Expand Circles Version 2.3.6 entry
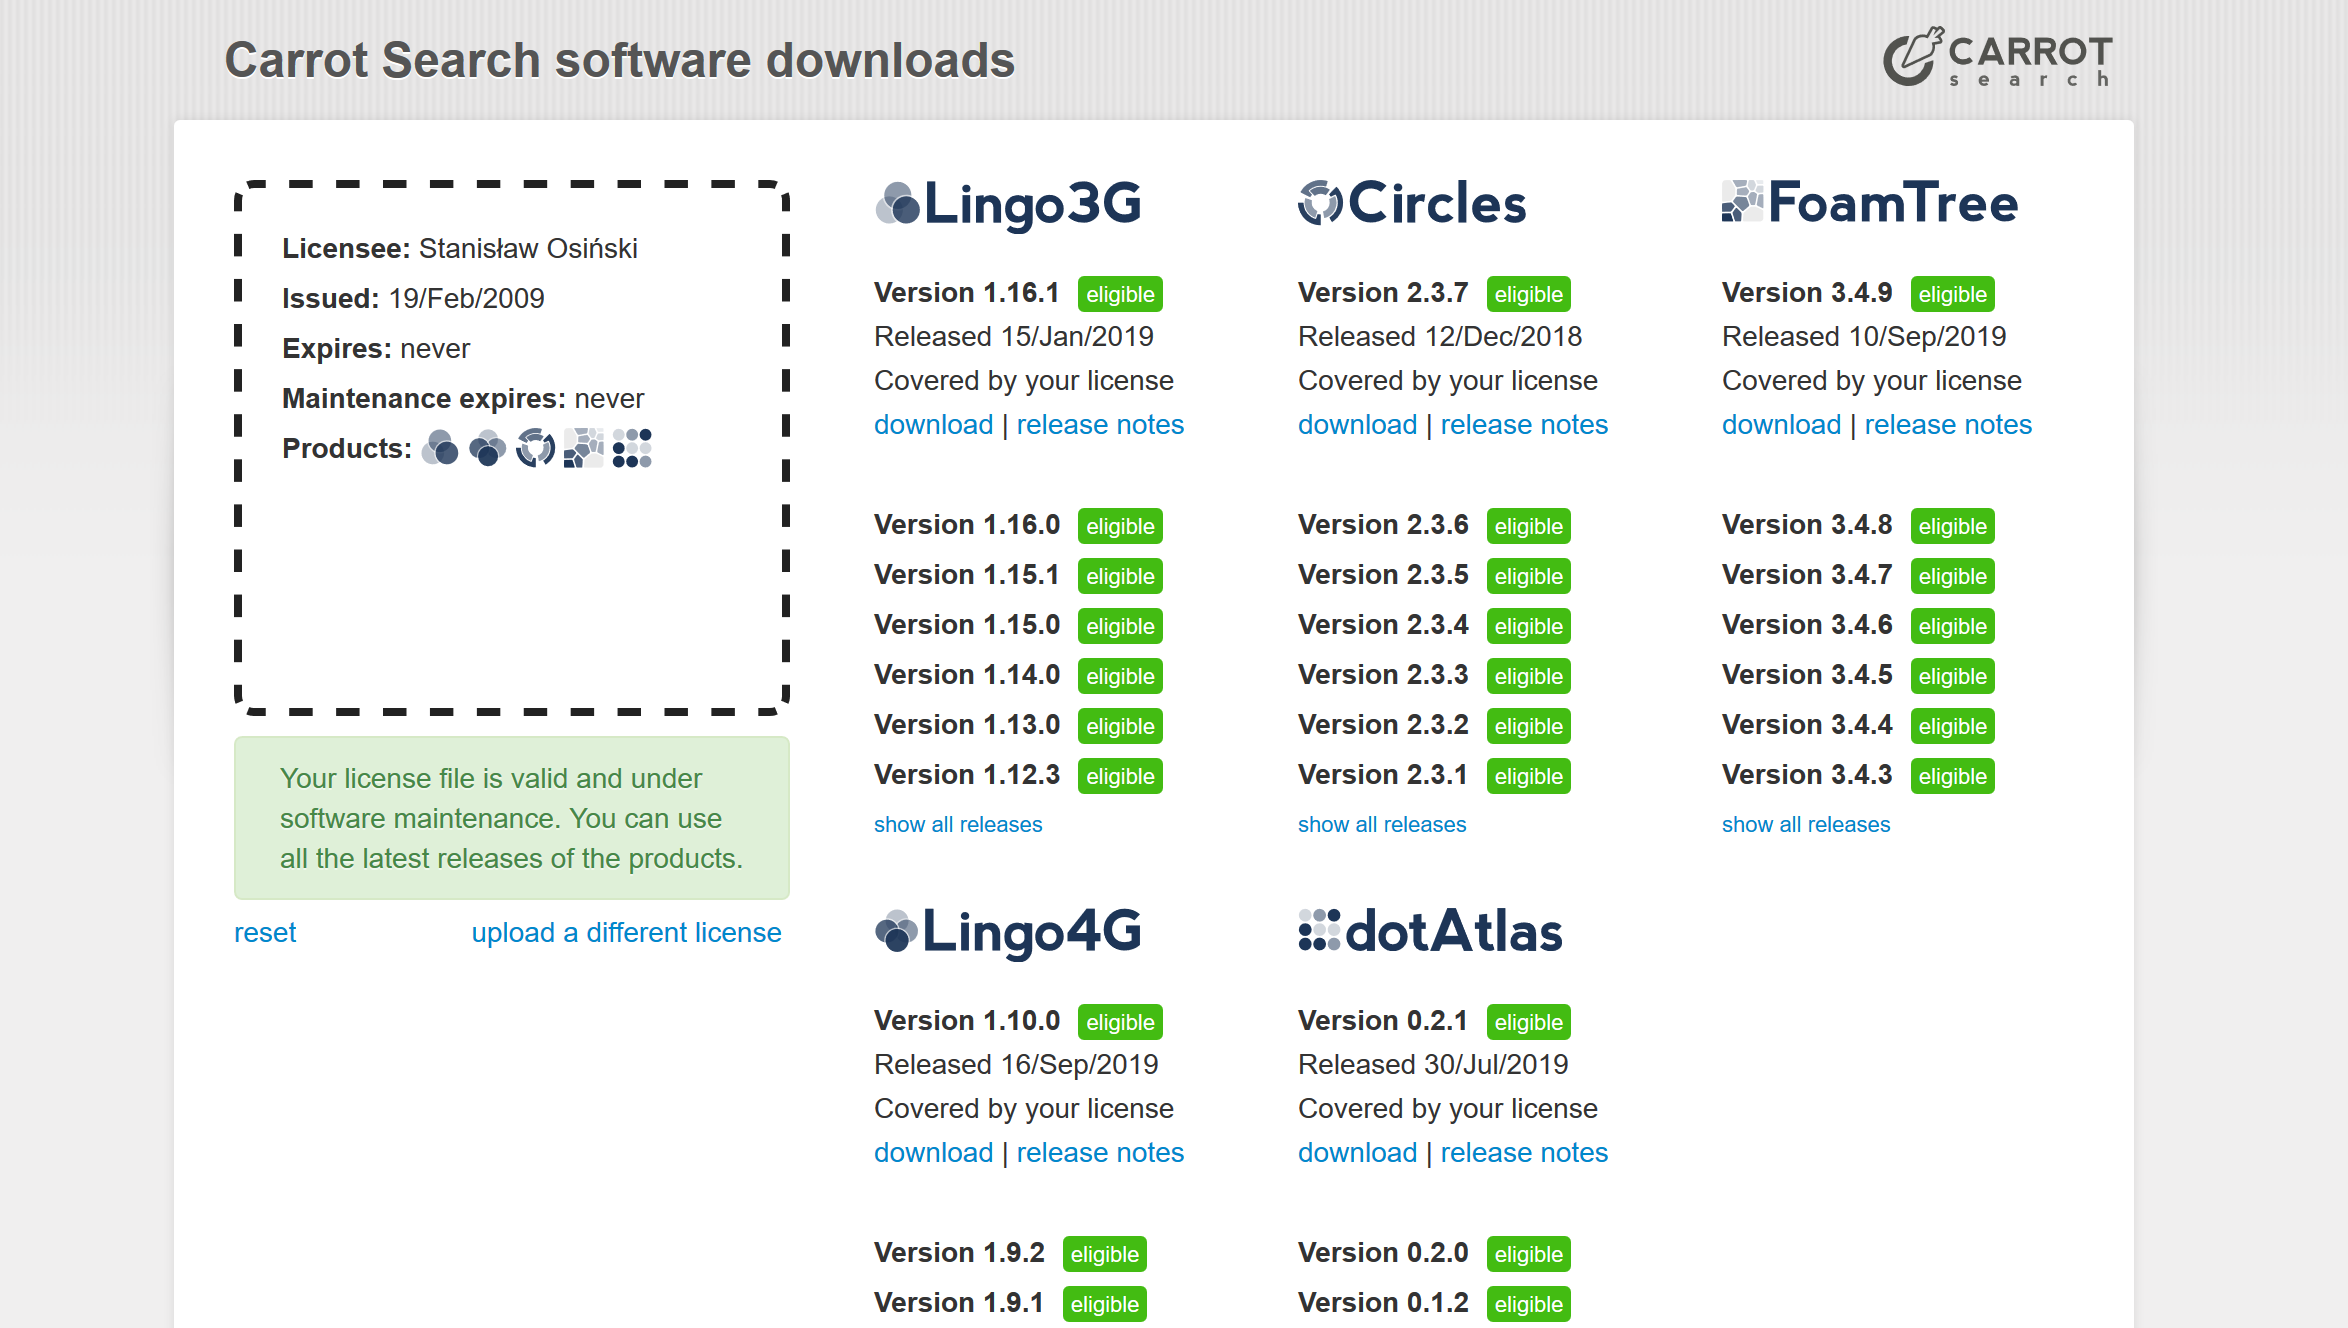 1383,525
